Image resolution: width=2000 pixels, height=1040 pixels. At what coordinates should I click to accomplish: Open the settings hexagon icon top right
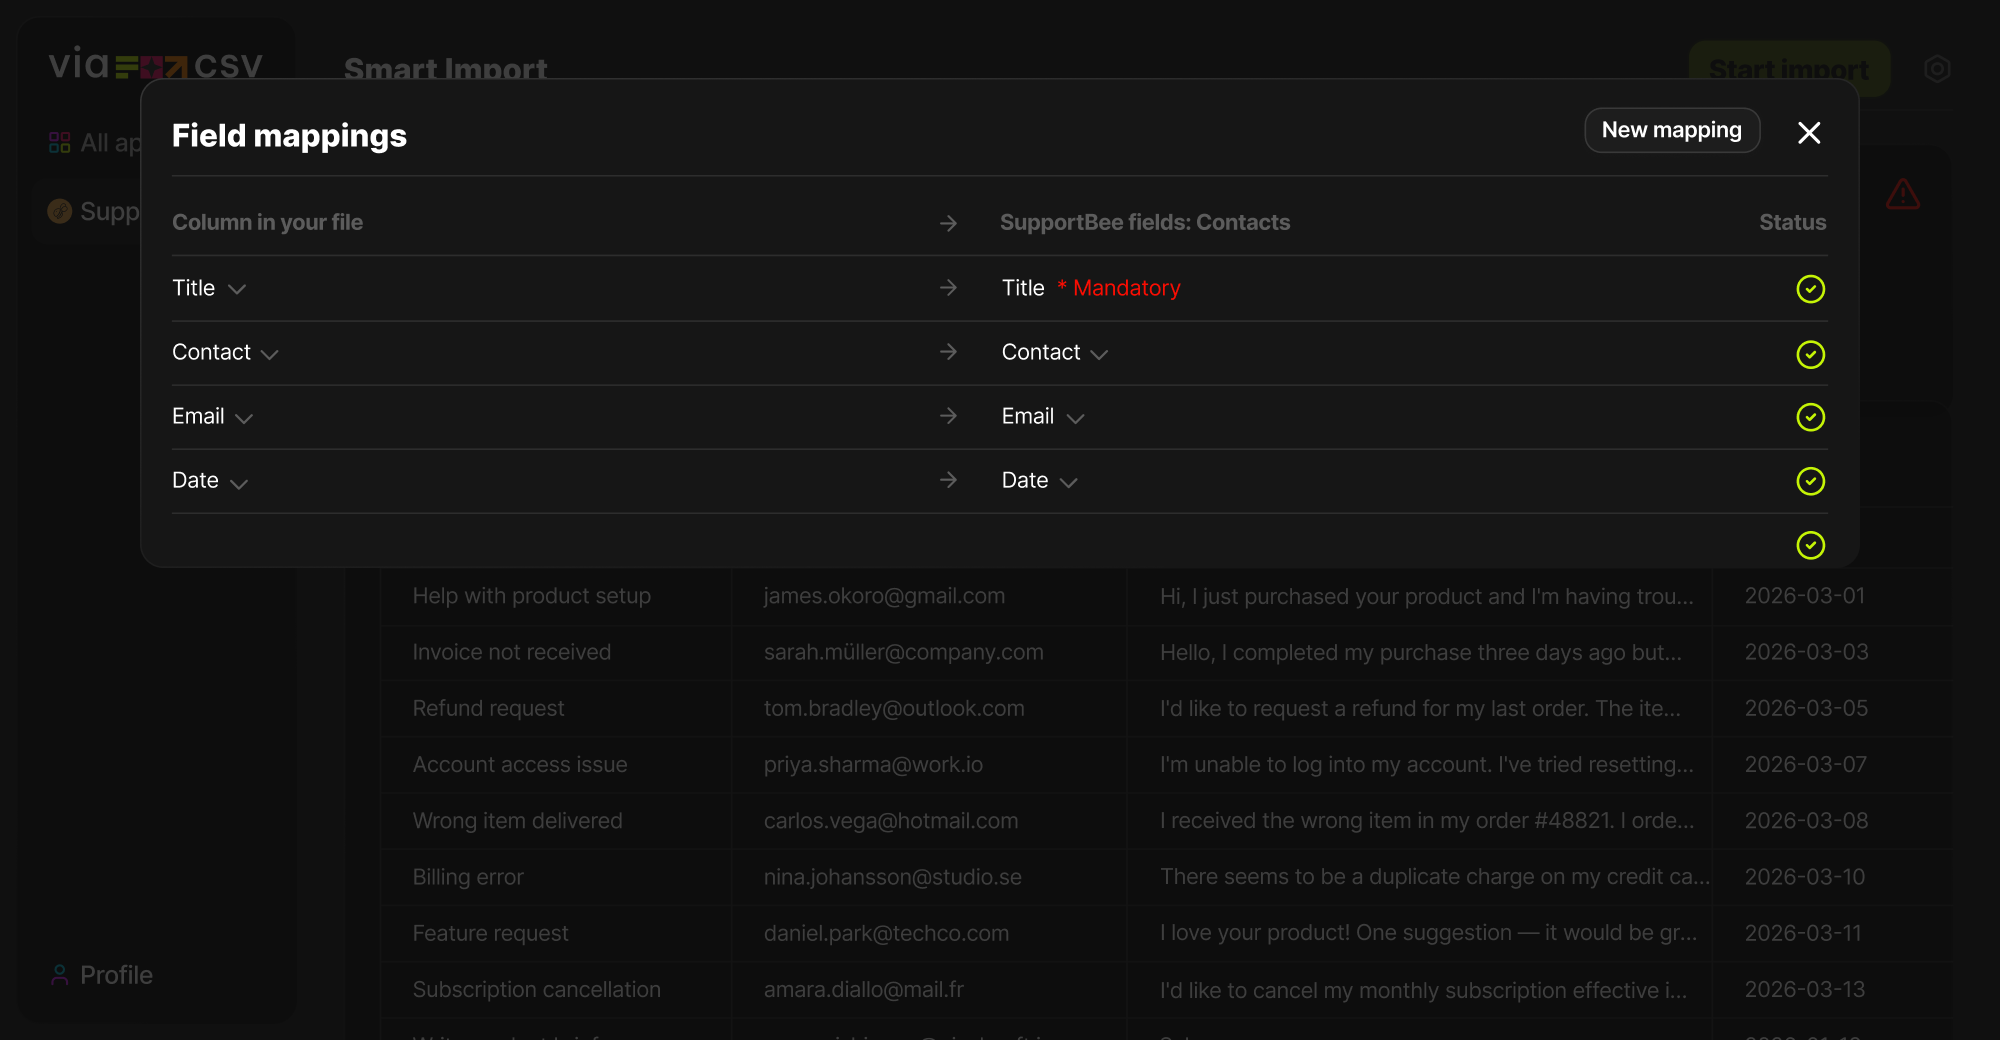pos(1937,69)
